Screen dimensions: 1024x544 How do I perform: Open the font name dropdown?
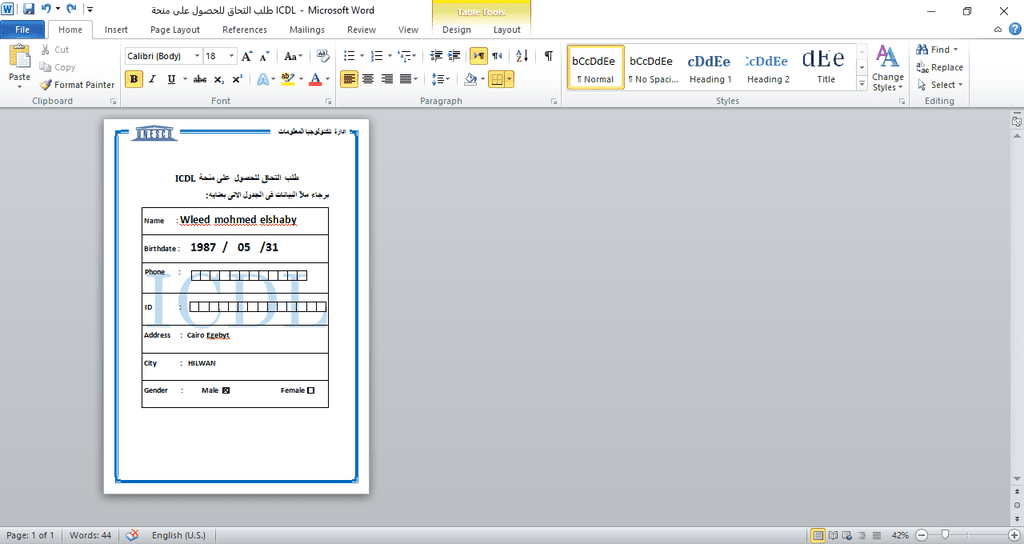click(197, 56)
